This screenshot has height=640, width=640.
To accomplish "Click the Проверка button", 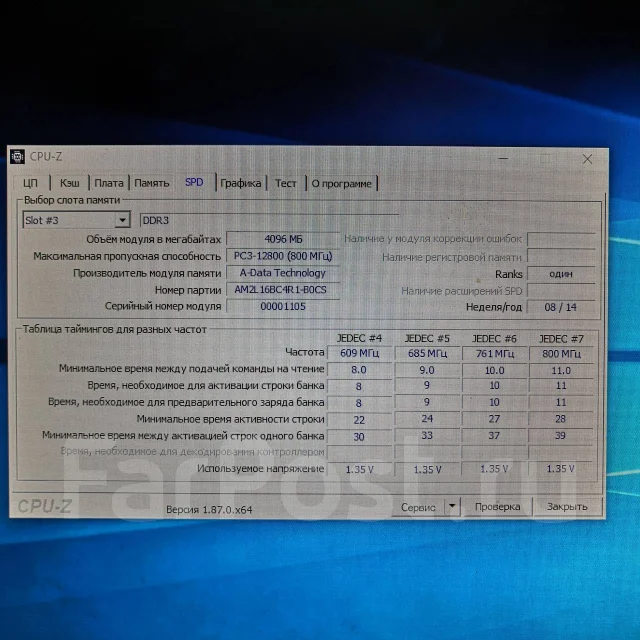I will [498, 507].
